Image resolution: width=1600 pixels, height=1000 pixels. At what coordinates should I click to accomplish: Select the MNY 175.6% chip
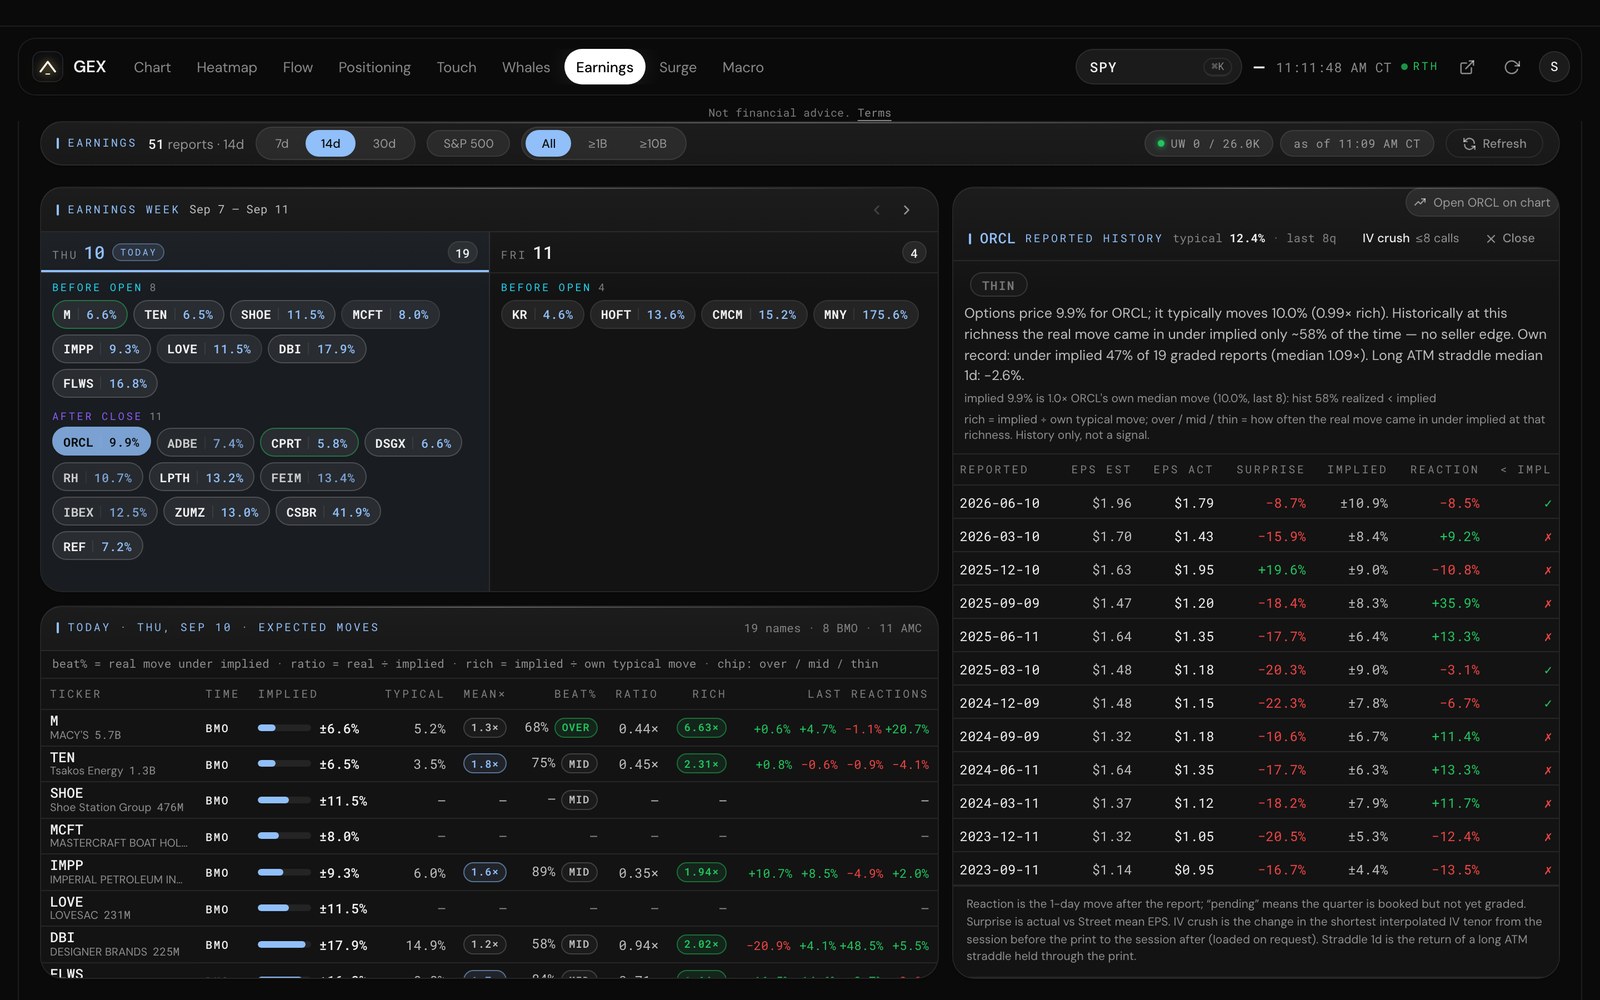(x=865, y=314)
